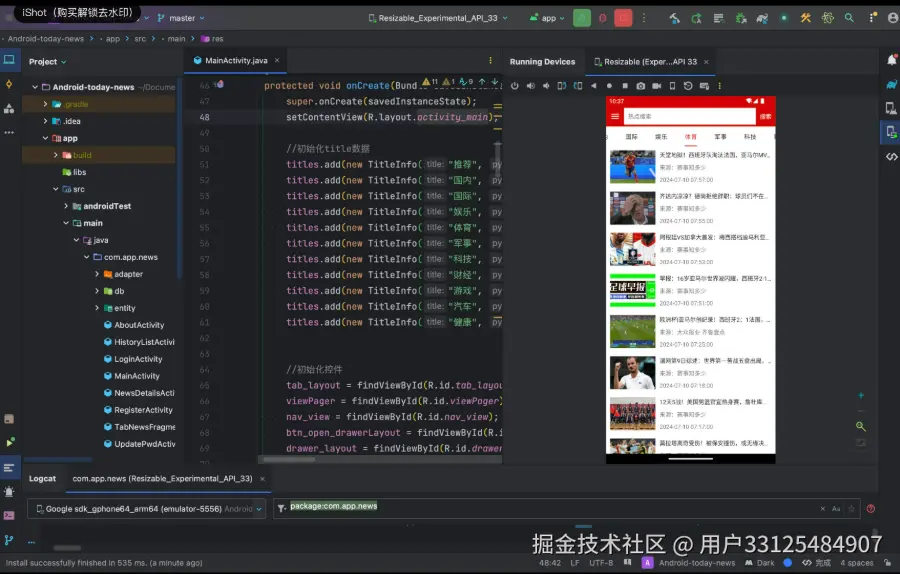Expand the .gradle folder in project tree
This screenshot has width=900, height=574.
45,104
